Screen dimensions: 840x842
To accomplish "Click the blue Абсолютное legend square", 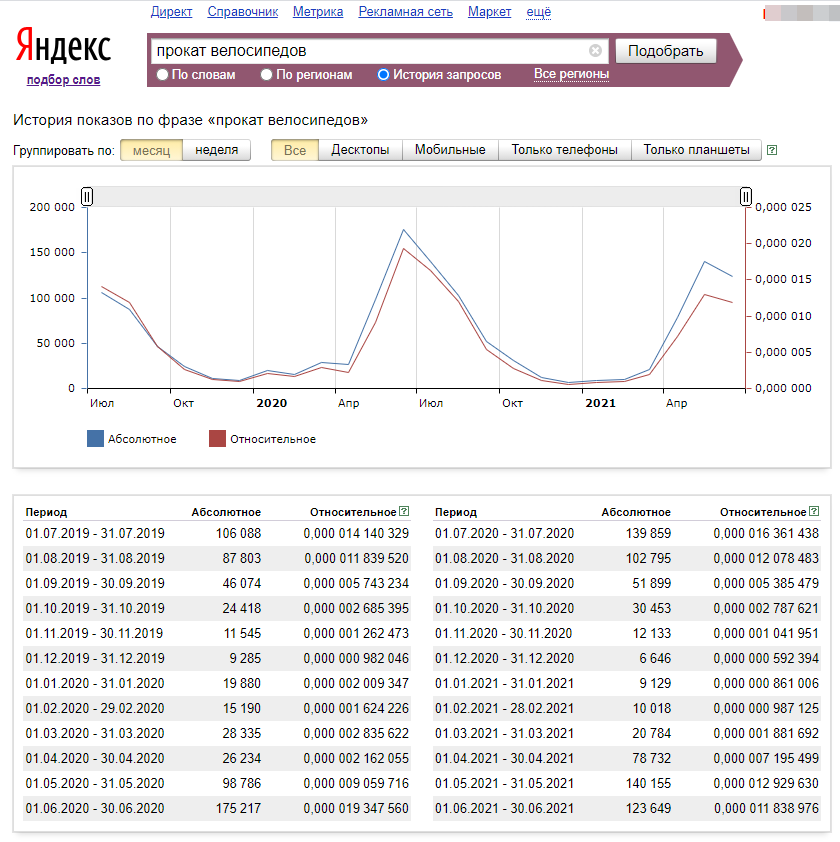I will click(96, 439).
